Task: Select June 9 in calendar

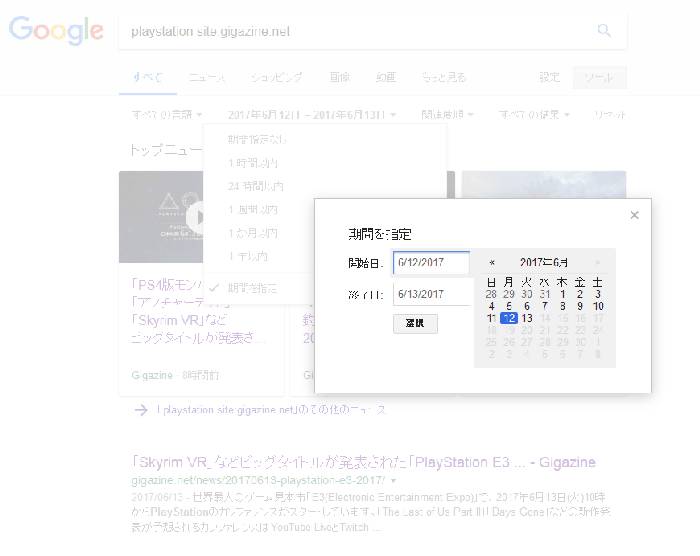Action: click(580, 306)
